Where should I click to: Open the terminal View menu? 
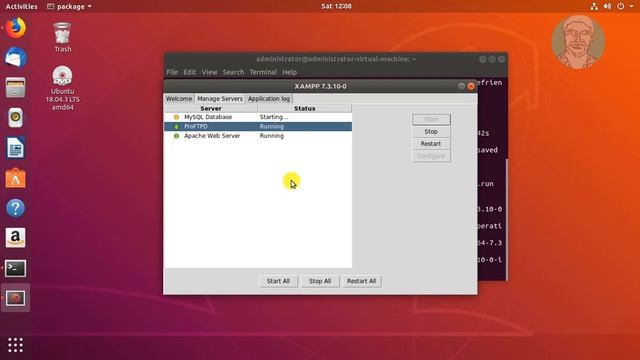coord(209,72)
